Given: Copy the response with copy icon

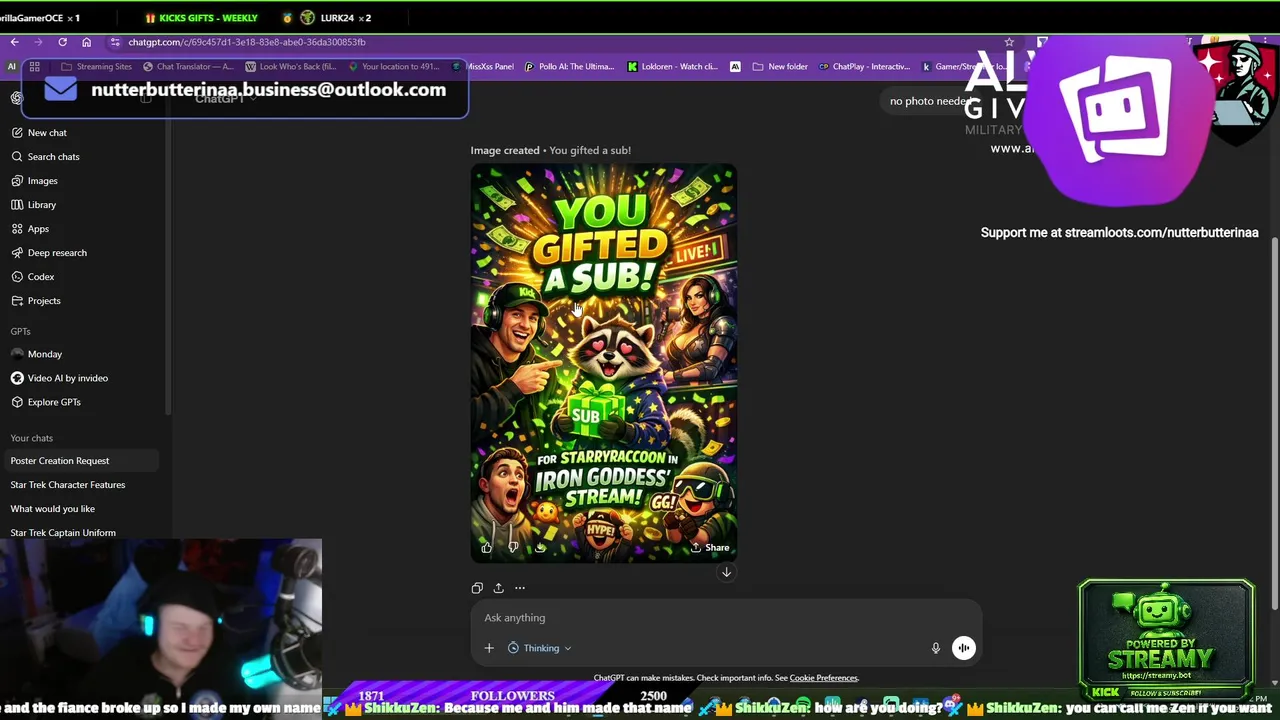Looking at the screenshot, I should click(477, 588).
